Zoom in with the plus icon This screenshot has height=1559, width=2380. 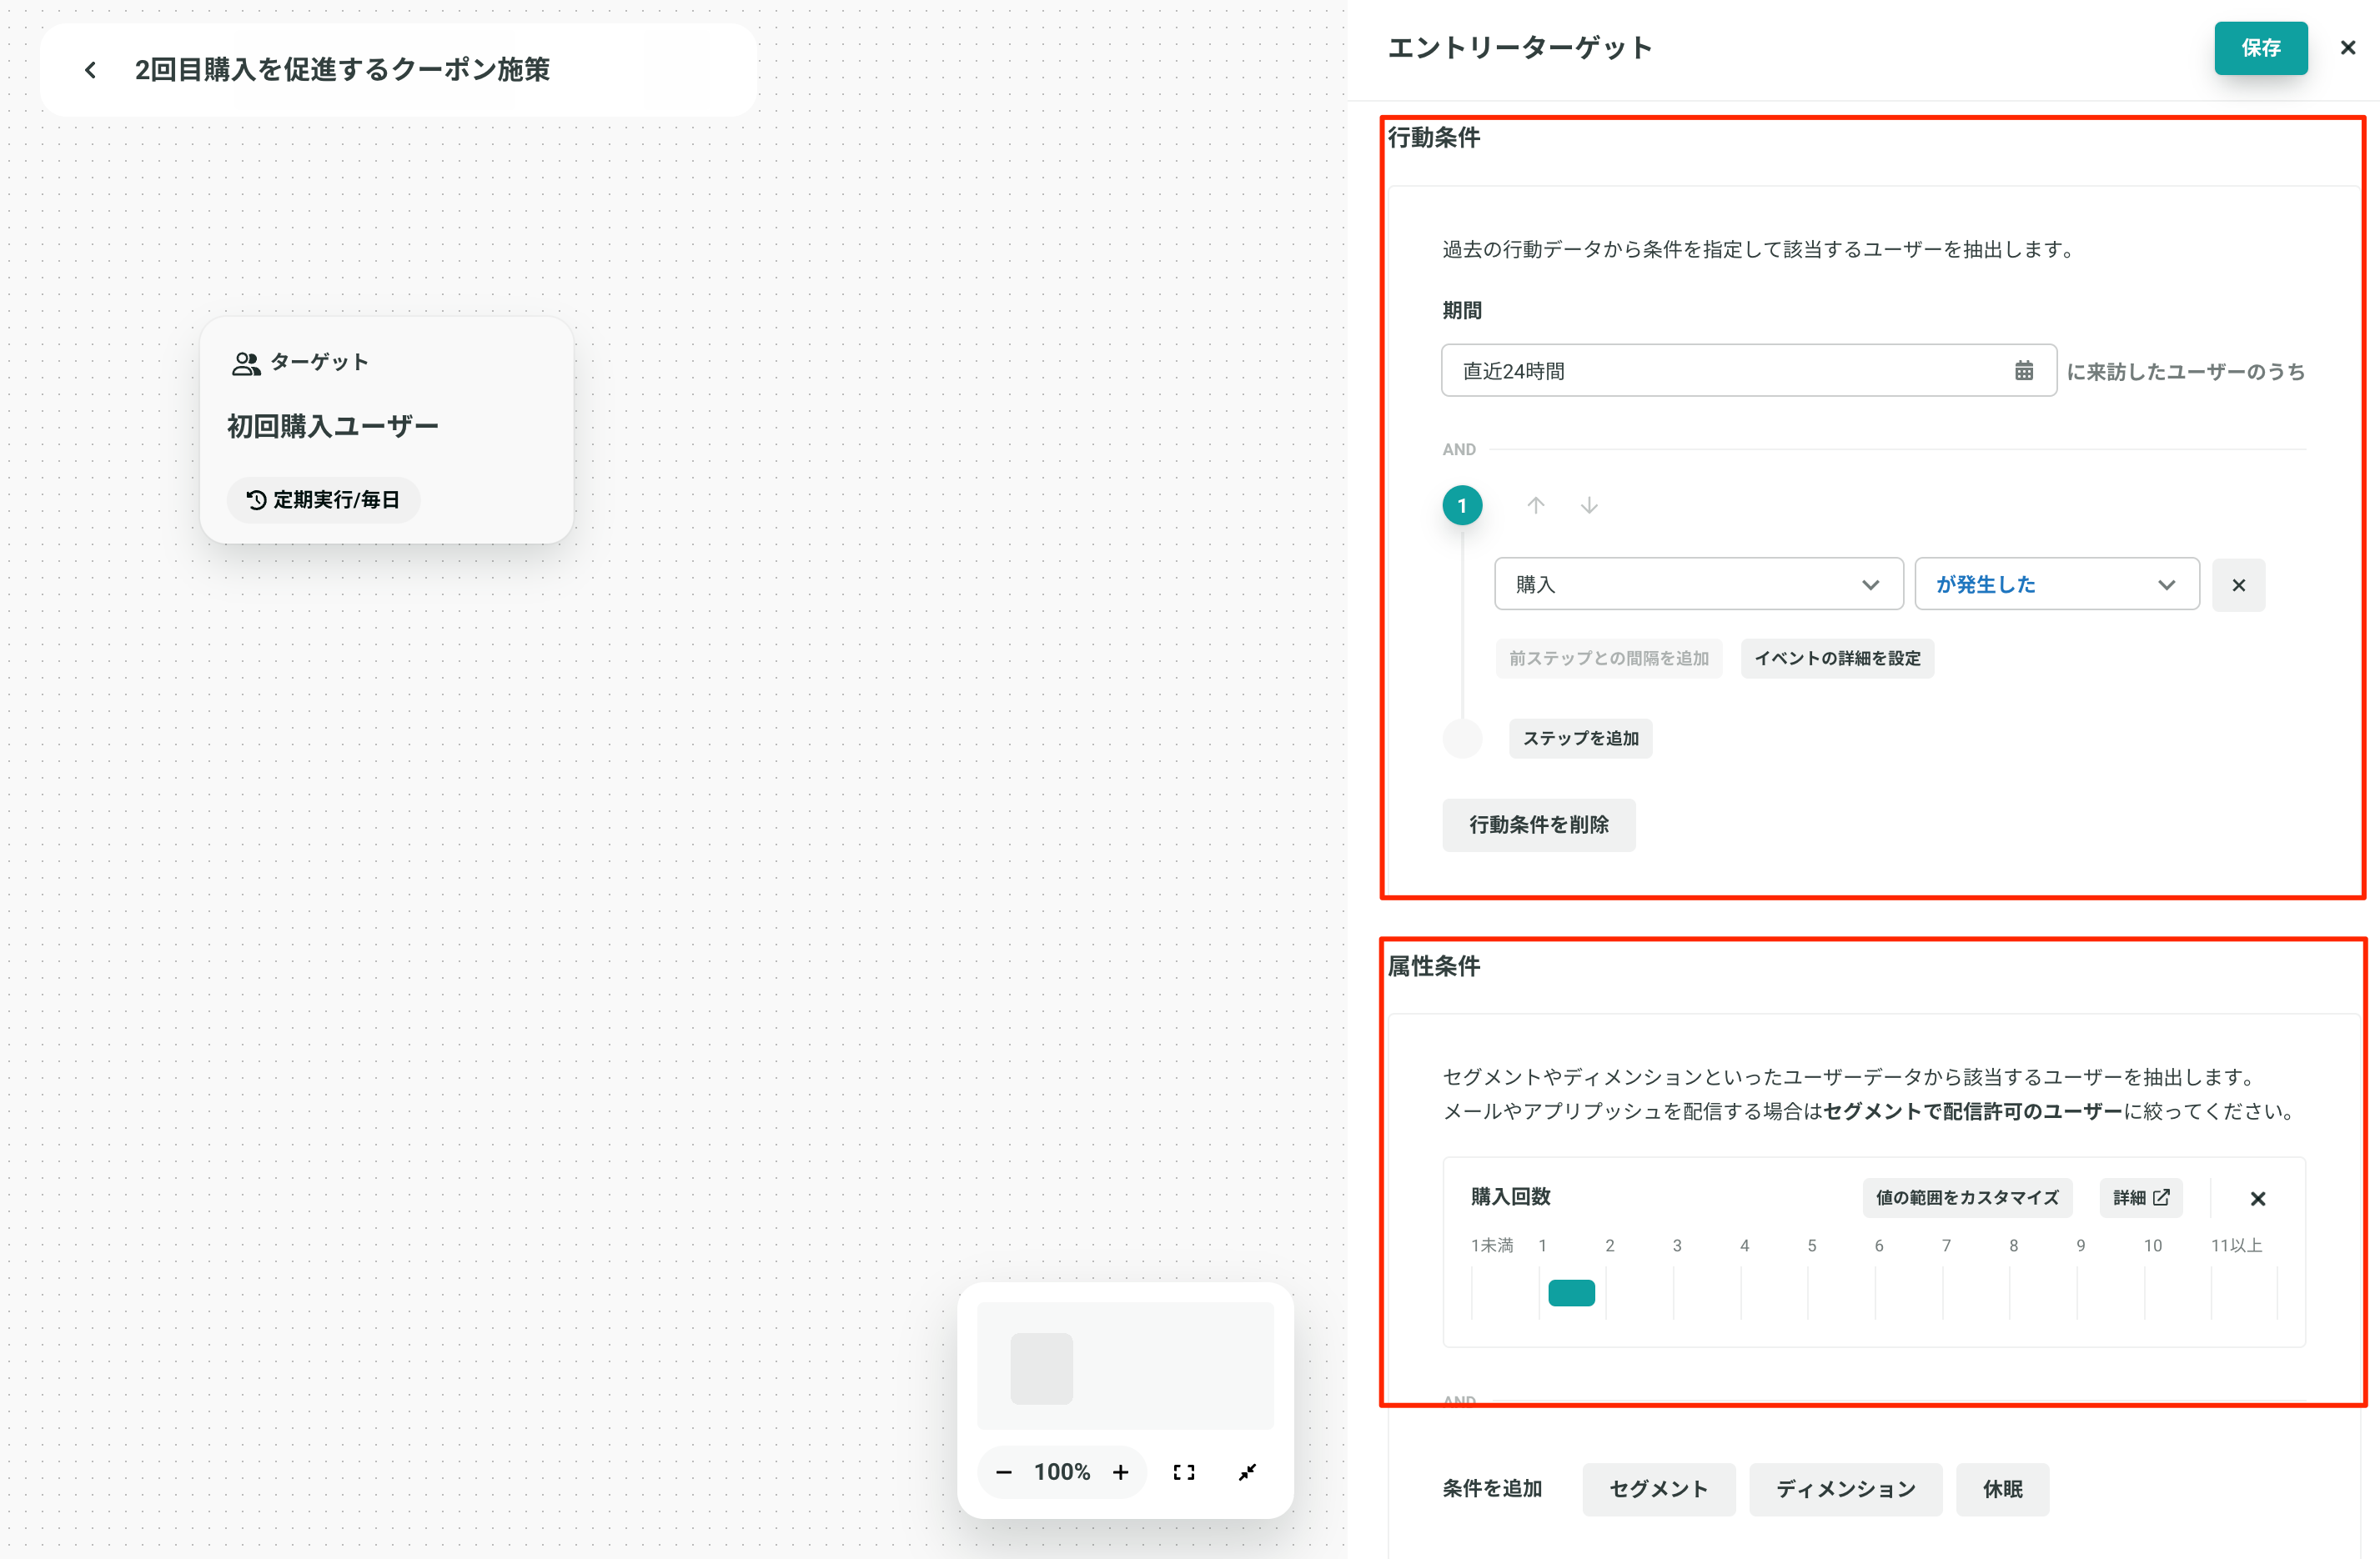(1120, 1473)
